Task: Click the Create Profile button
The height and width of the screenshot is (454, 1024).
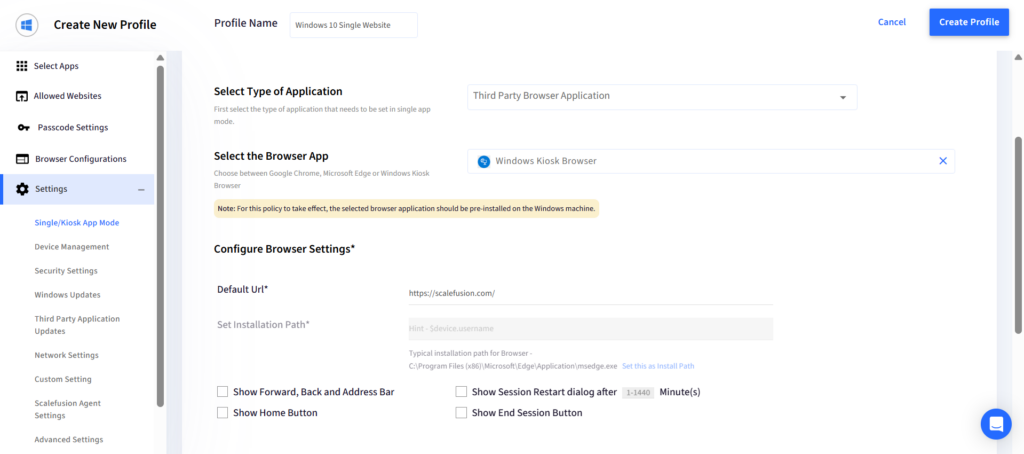Action: [x=968, y=22]
